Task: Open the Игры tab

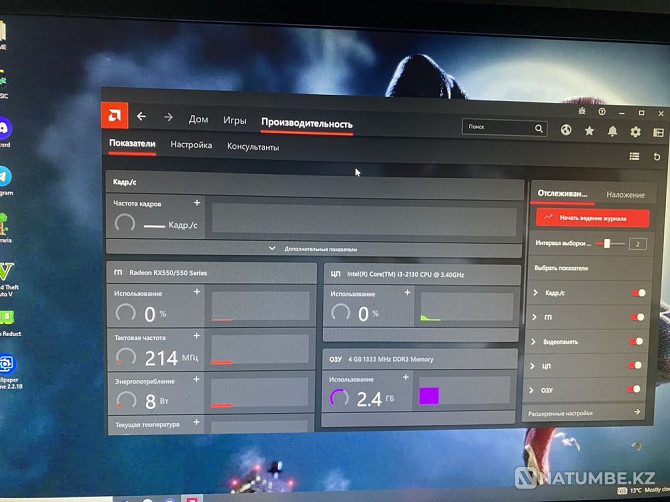Action: [x=235, y=120]
